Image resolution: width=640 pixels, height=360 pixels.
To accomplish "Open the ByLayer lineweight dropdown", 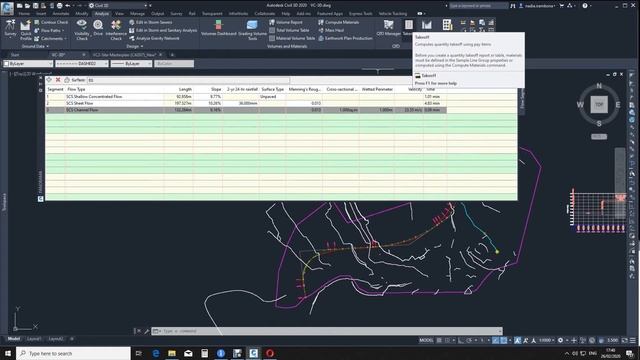I will 131,64.
